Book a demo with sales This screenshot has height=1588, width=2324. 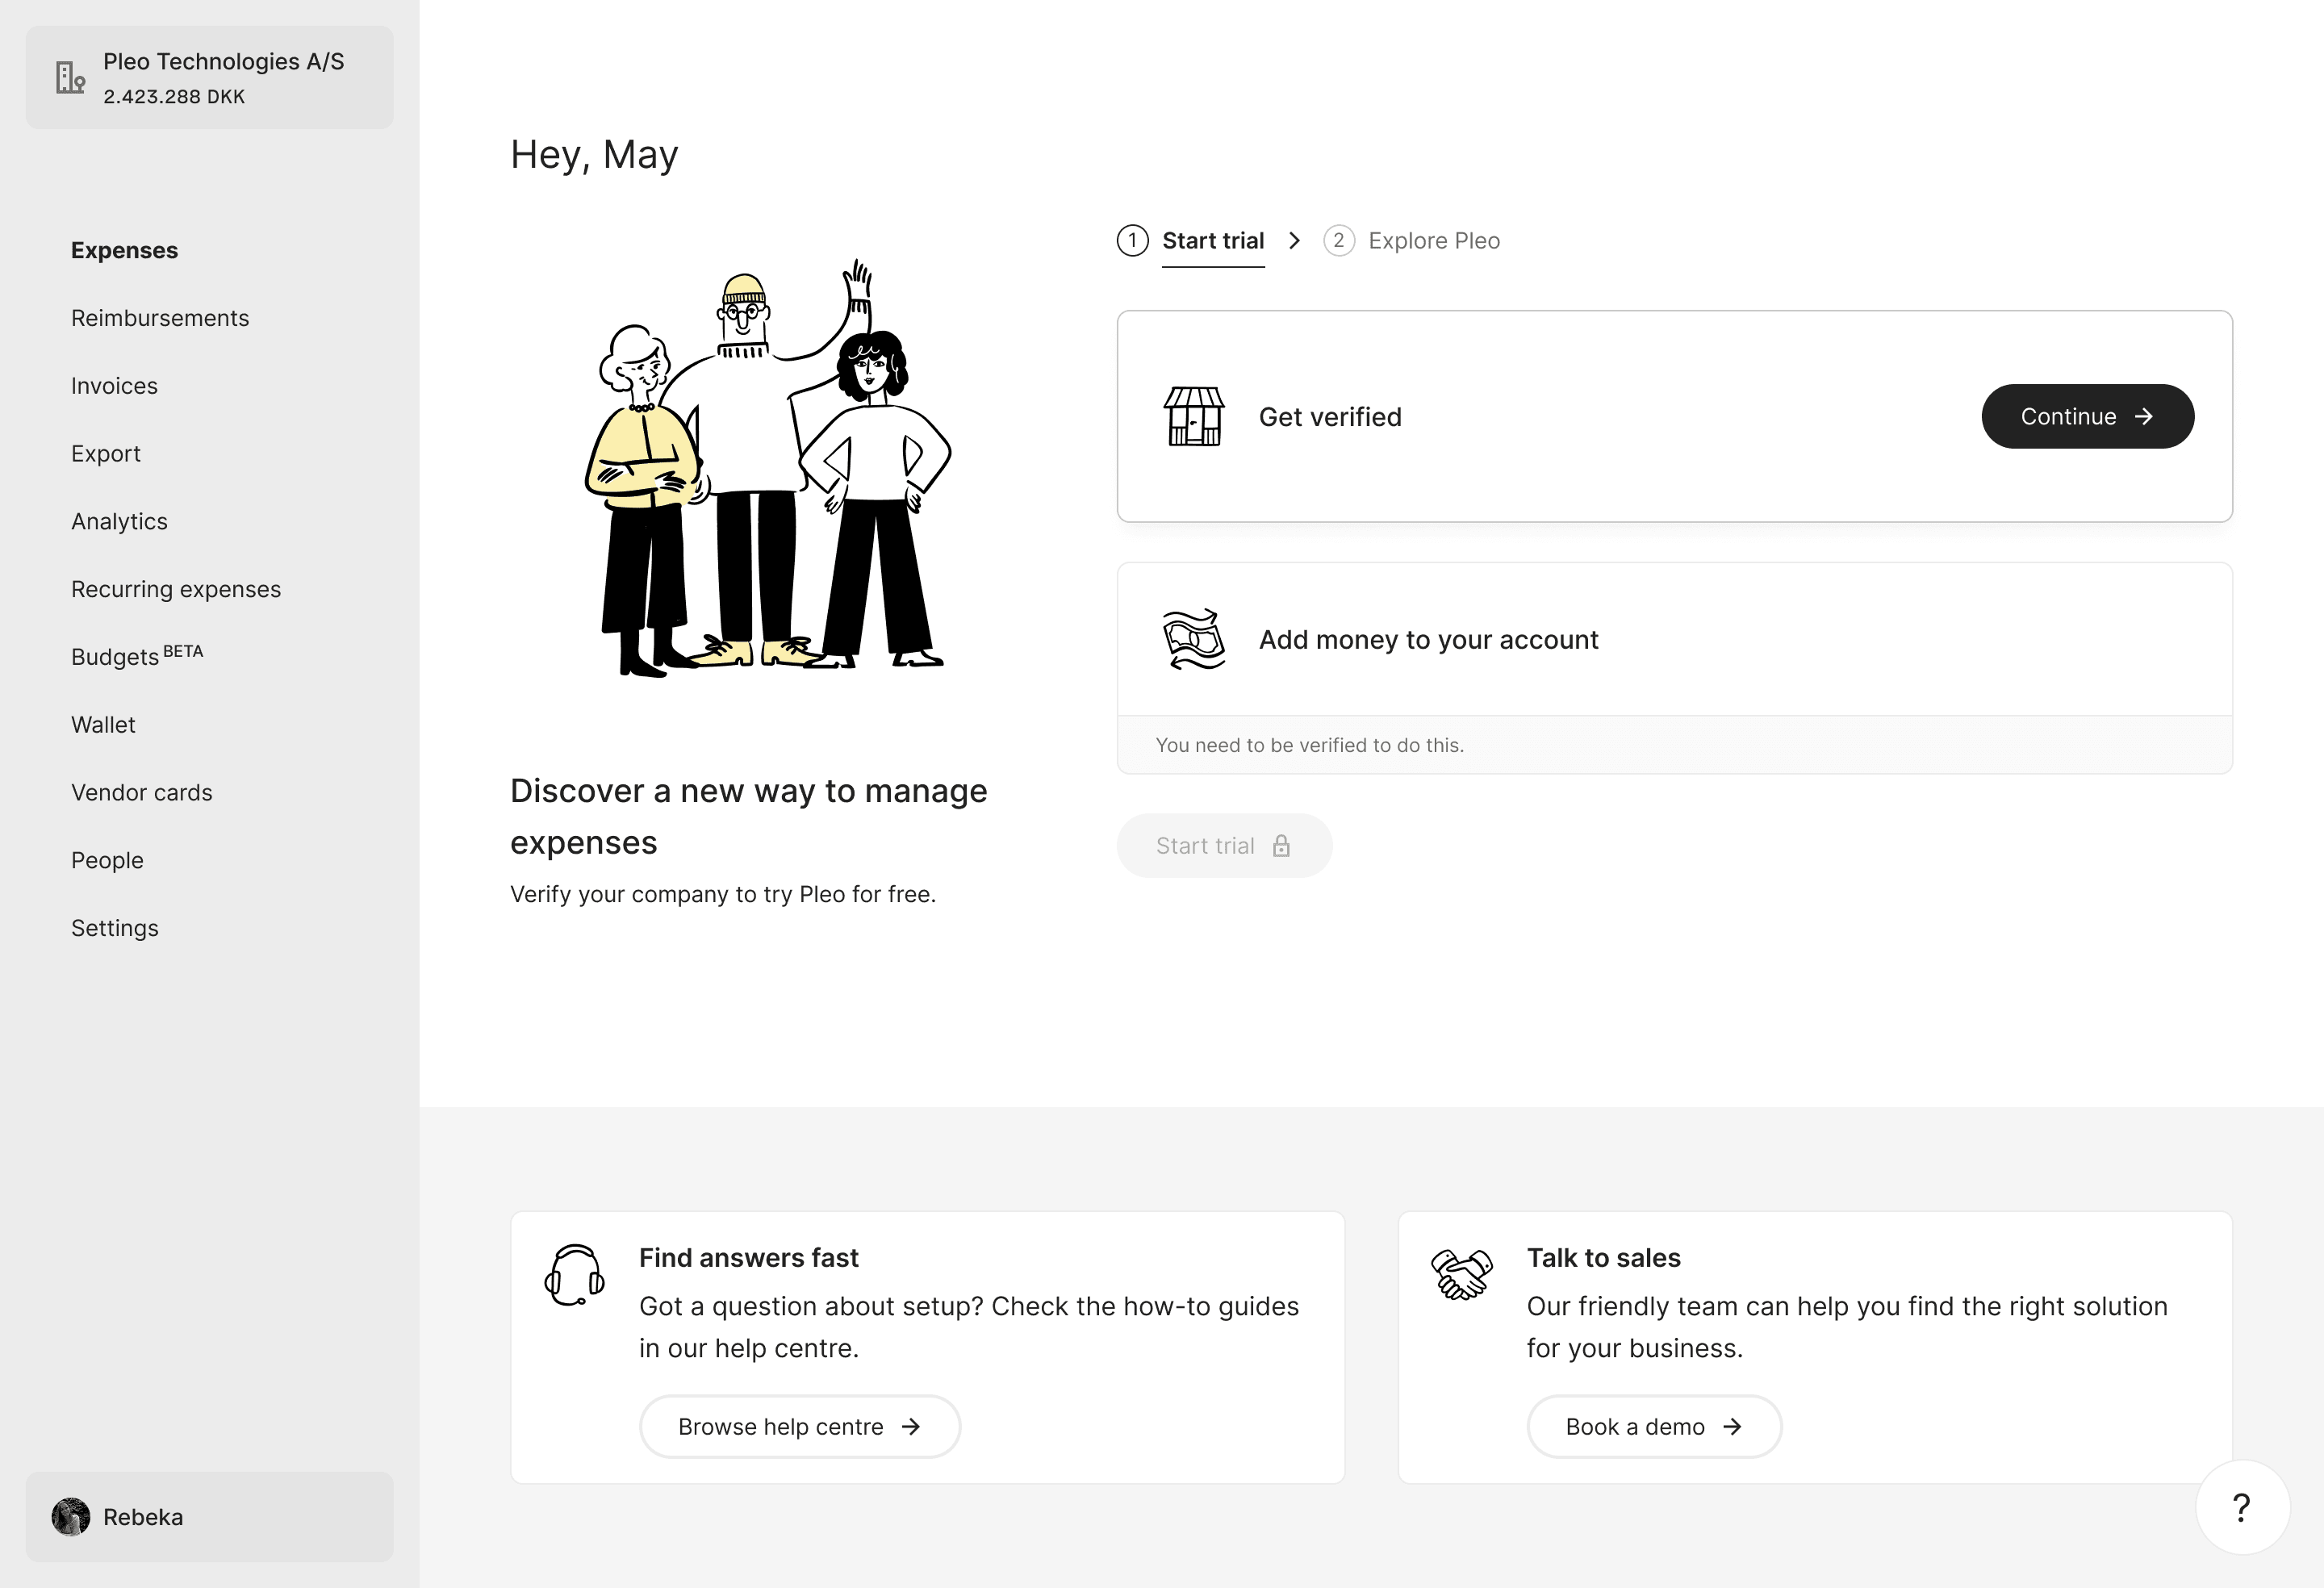pyautogui.click(x=1654, y=1427)
